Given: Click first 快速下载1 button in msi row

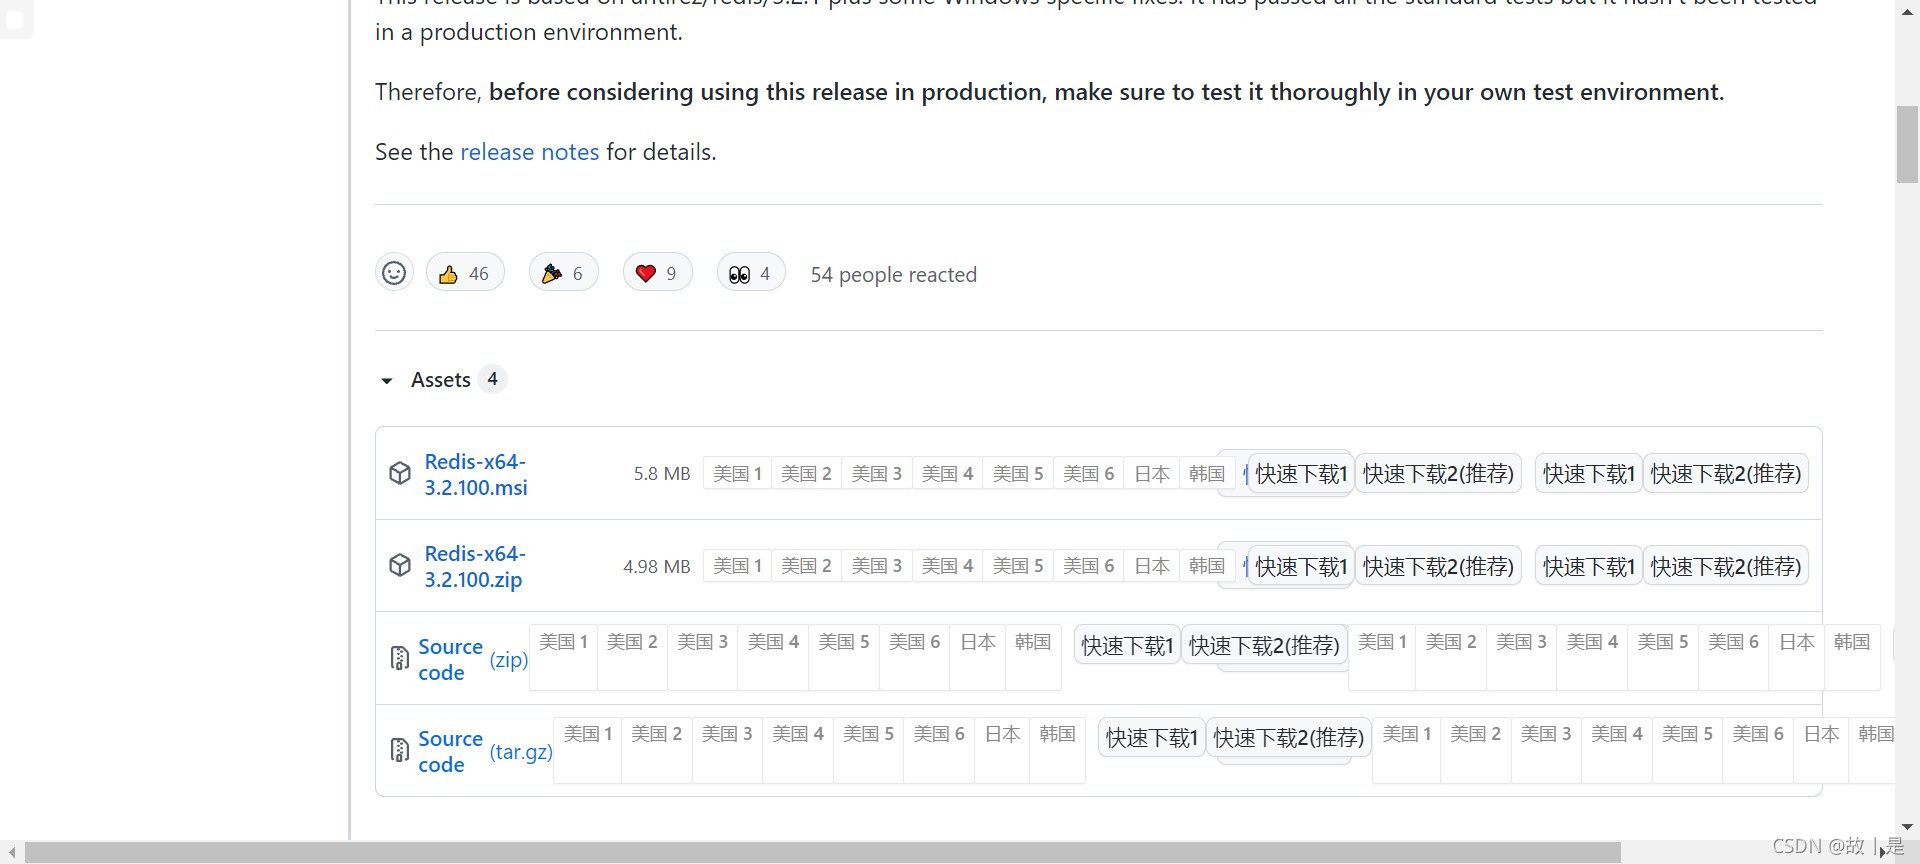Looking at the screenshot, I should 1301,474.
